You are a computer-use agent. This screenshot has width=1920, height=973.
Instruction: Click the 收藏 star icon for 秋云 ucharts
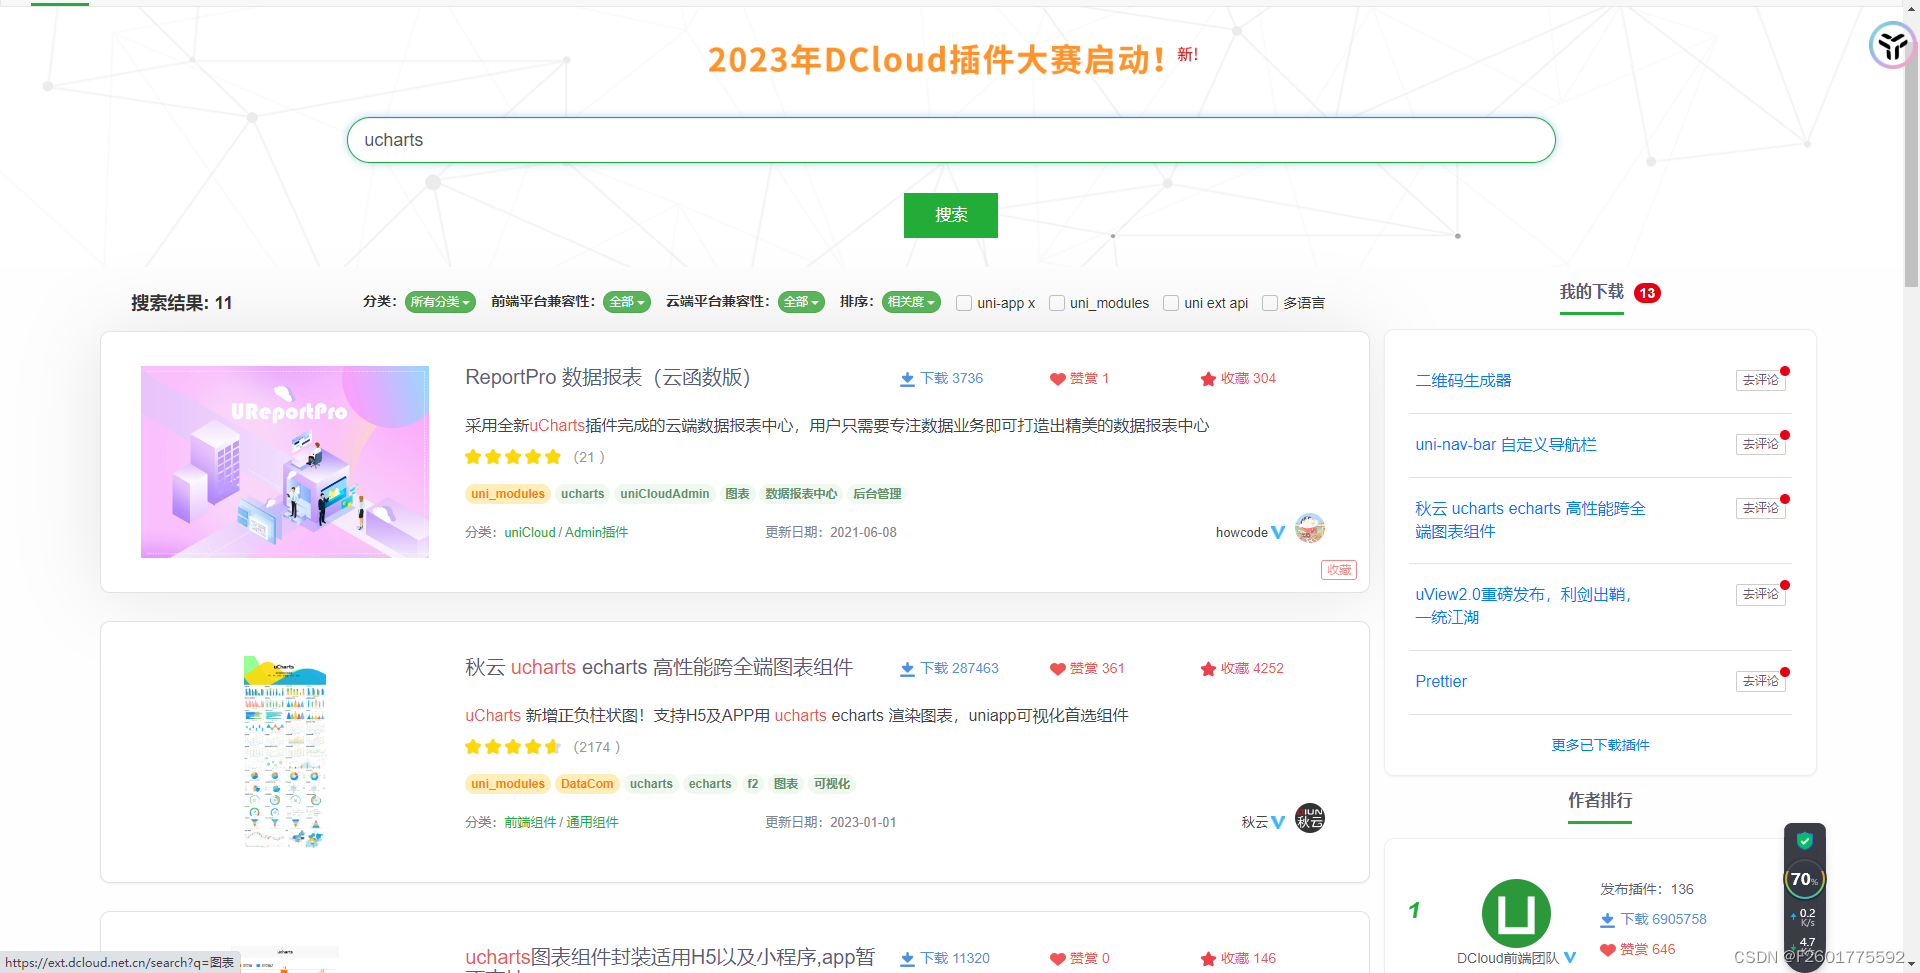coord(1208,668)
